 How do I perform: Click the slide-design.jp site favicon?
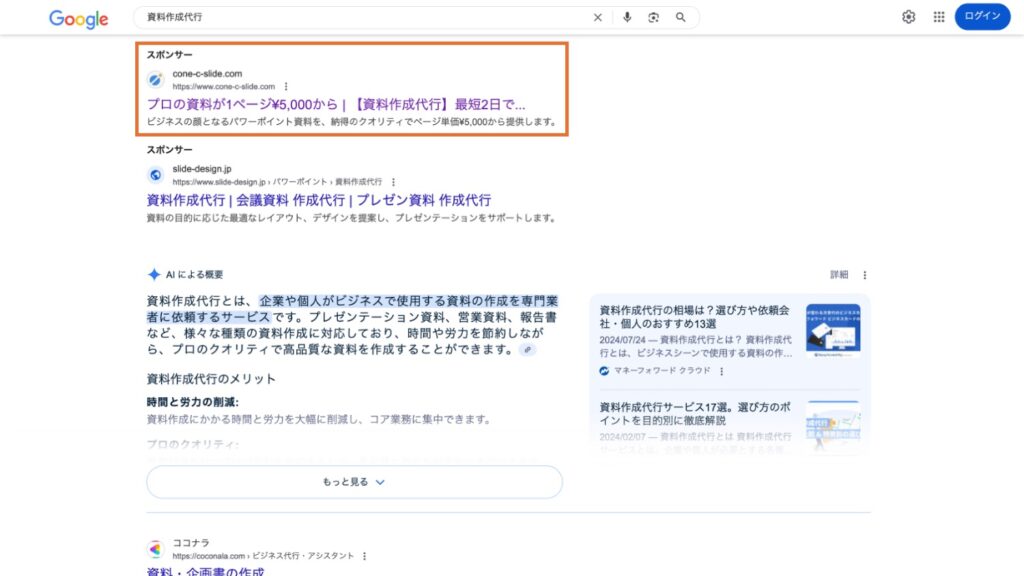155,175
